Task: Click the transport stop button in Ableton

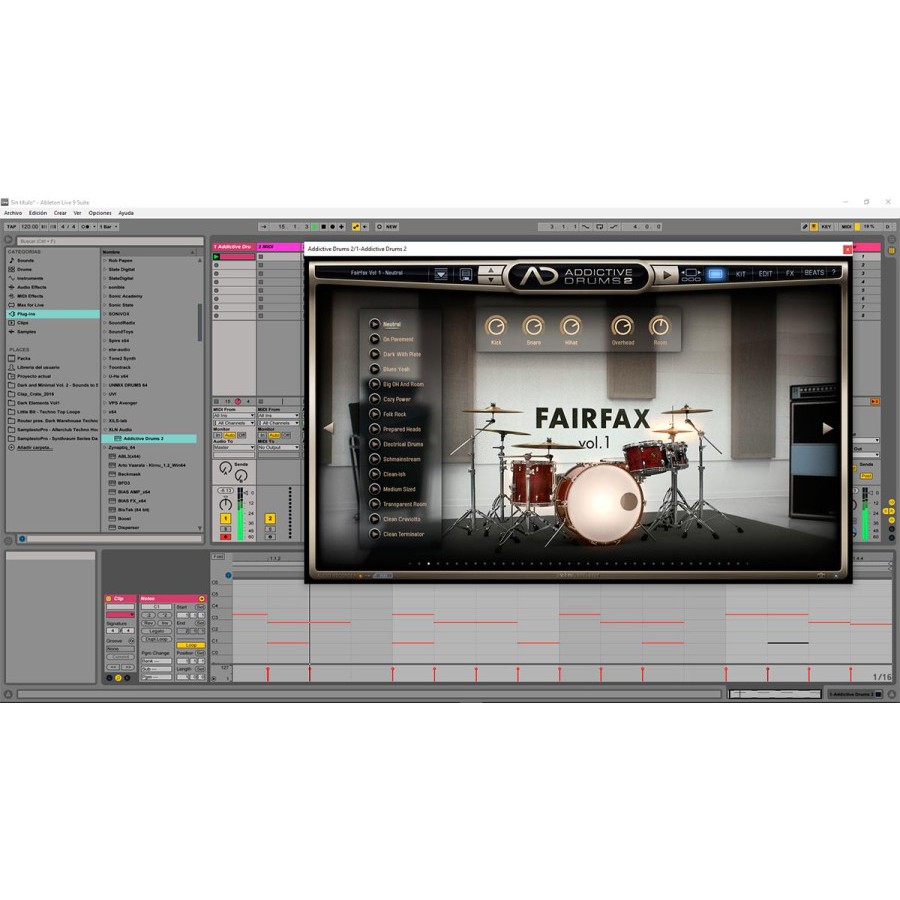Action: pos(324,227)
